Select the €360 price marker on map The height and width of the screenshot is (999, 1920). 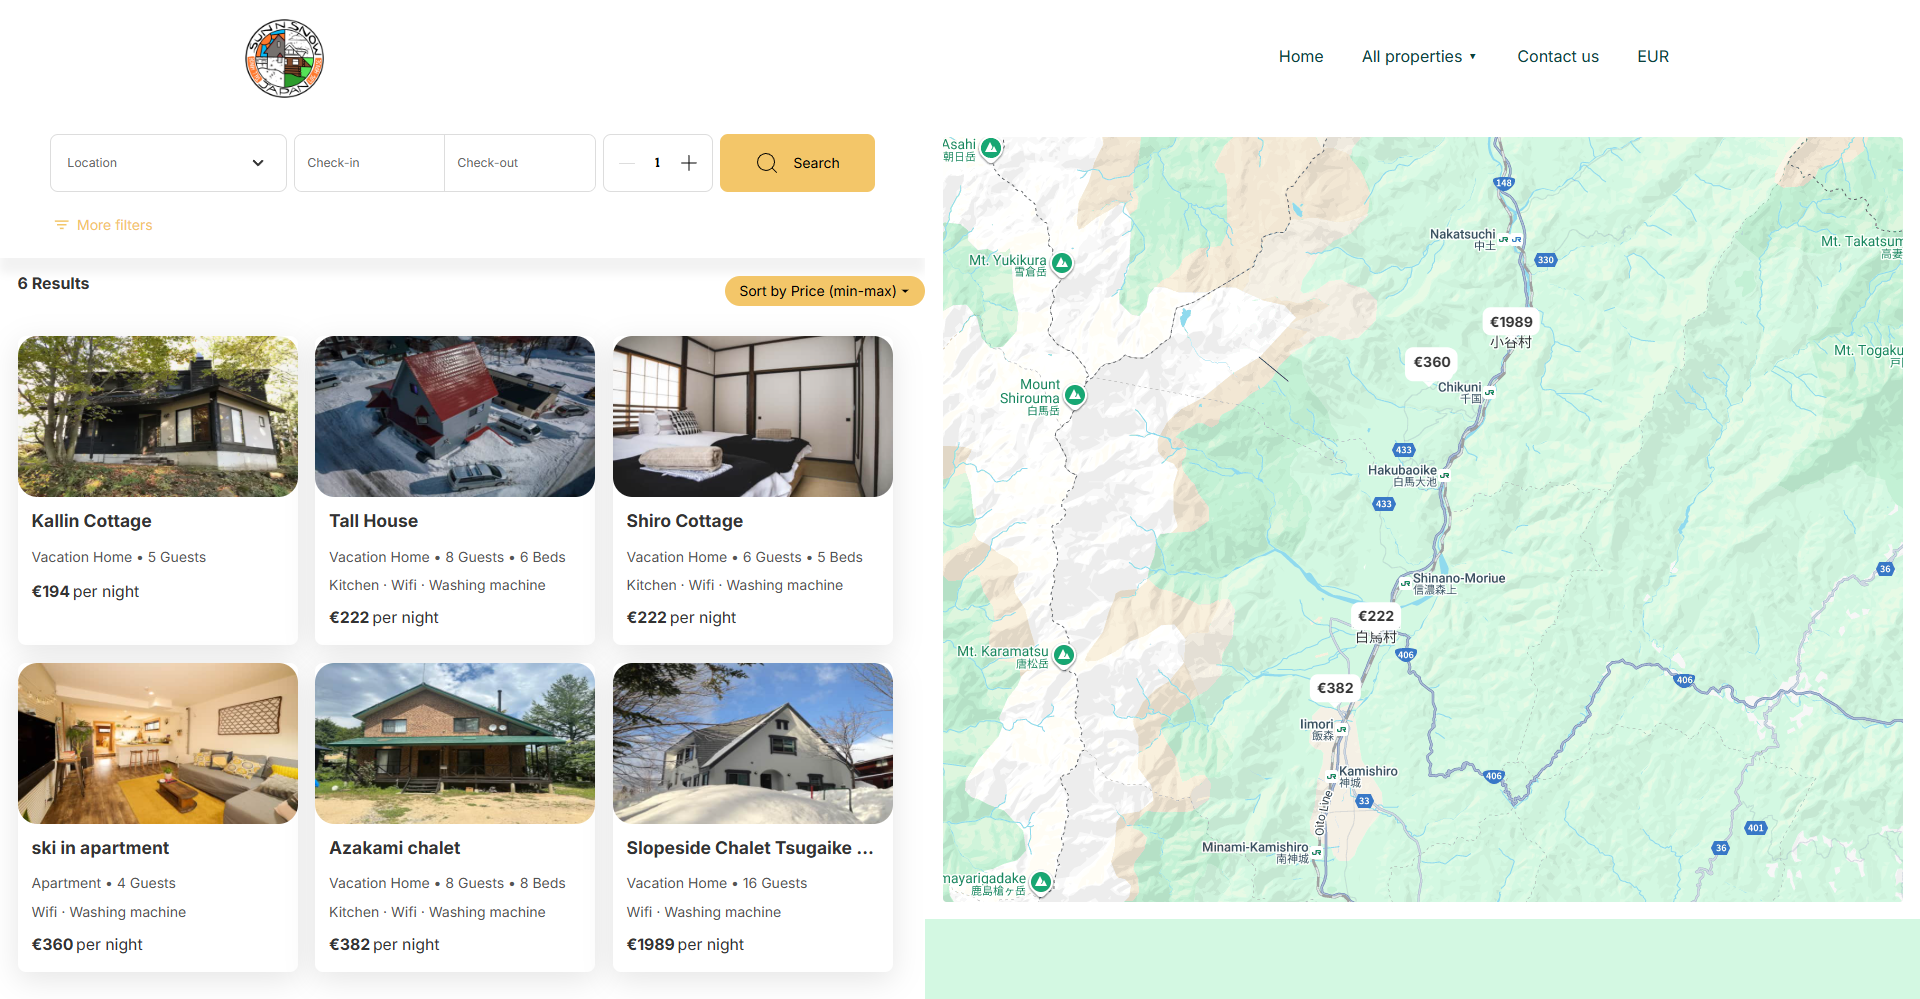click(x=1431, y=362)
